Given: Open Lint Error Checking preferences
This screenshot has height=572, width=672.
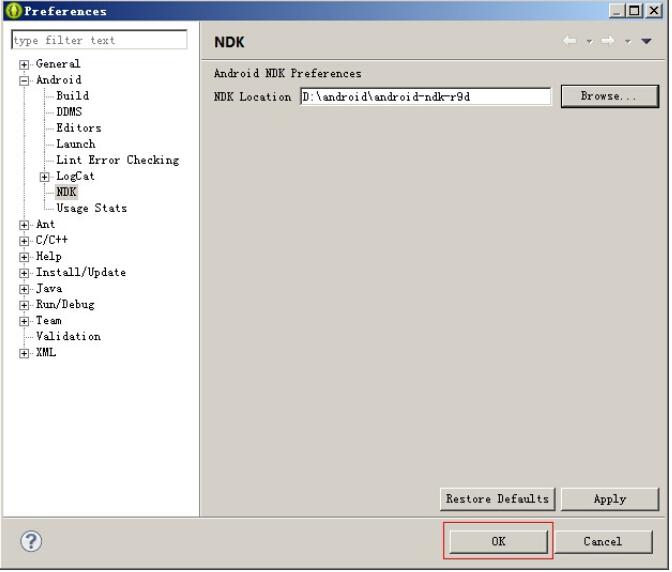Looking at the screenshot, I should [x=118, y=160].
